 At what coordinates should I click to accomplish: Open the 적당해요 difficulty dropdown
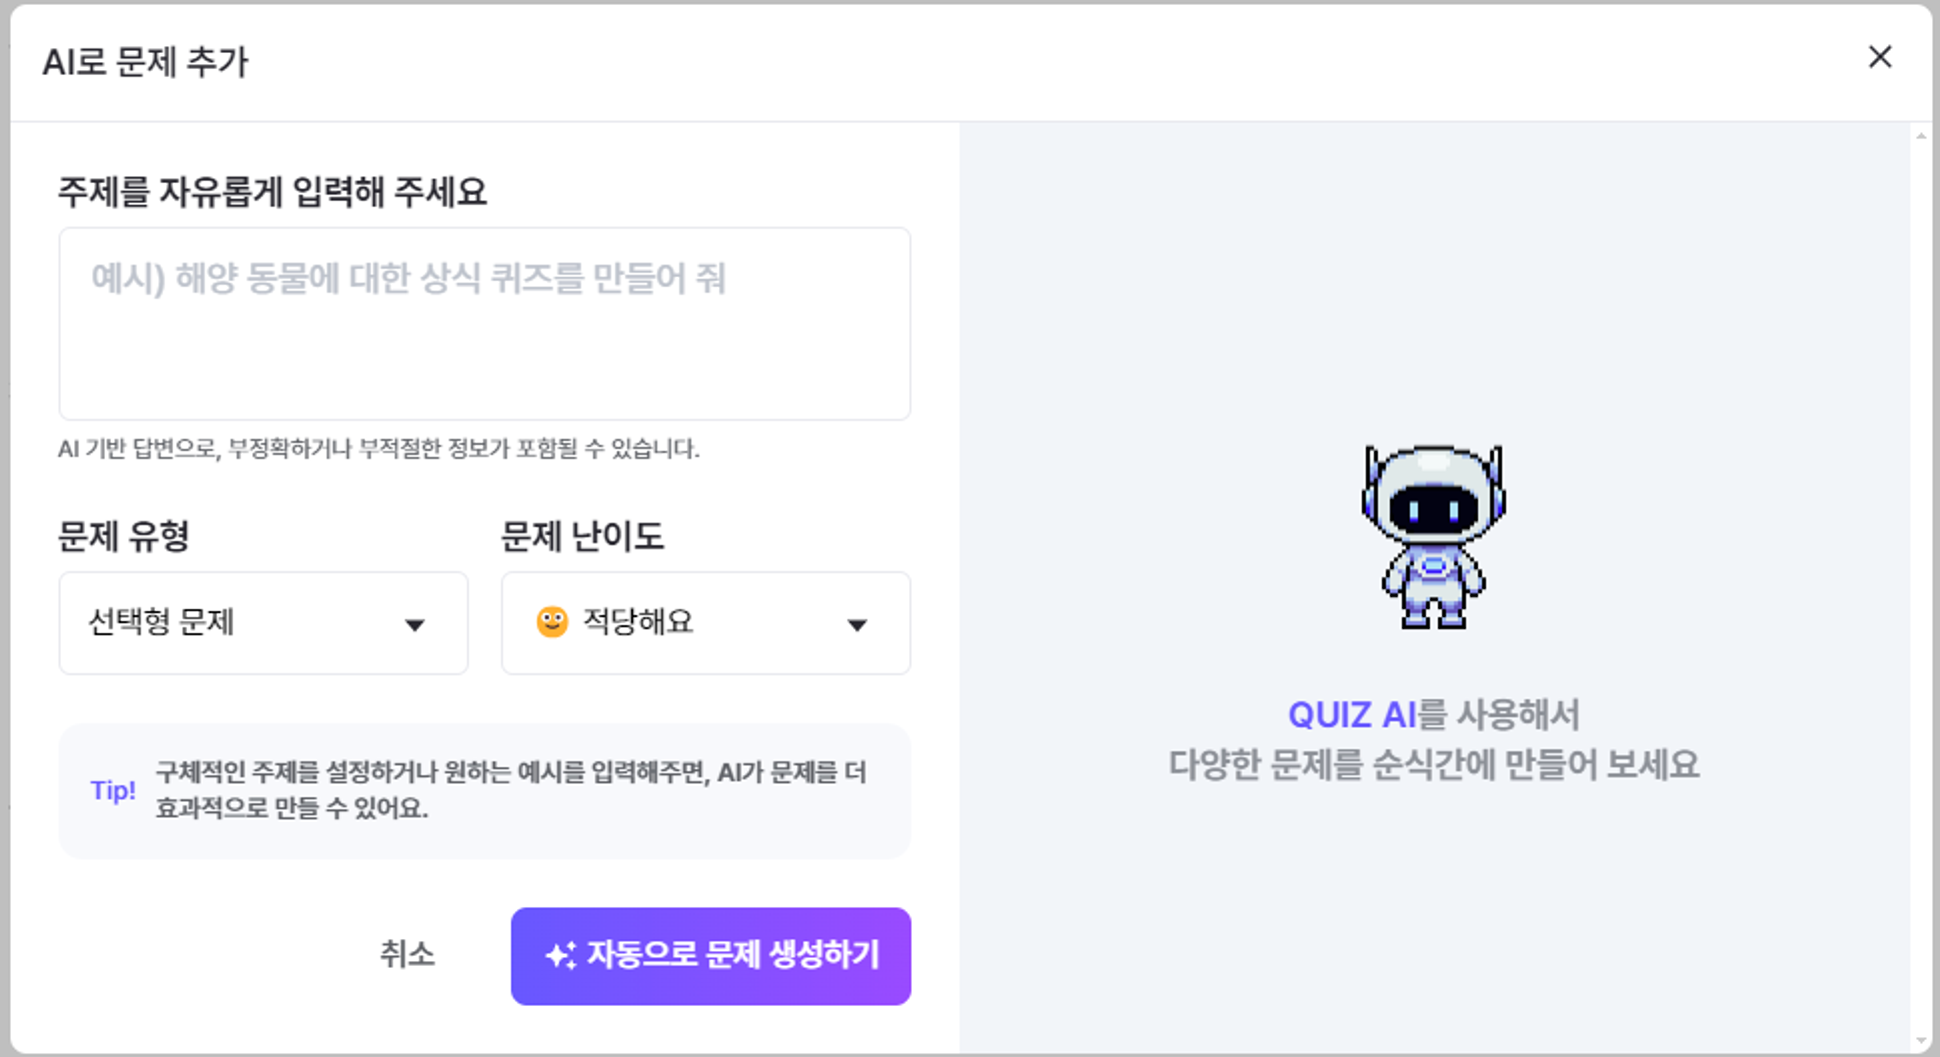[705, 623]
